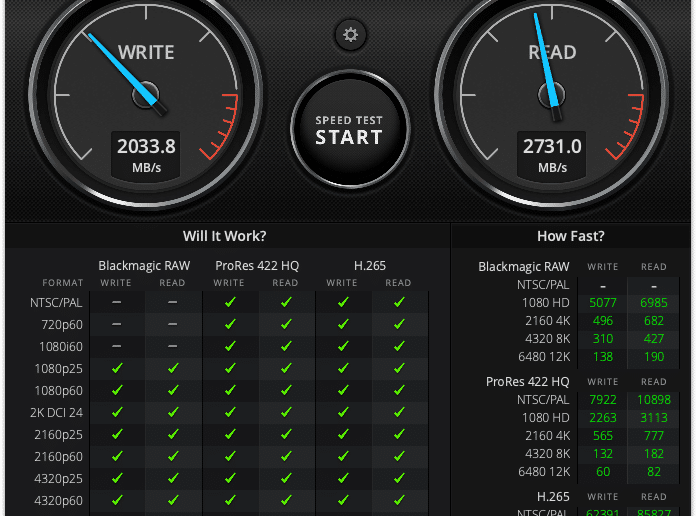Select ProRes 422 HQ 6480 12K write value 60

tap(603, 472)
